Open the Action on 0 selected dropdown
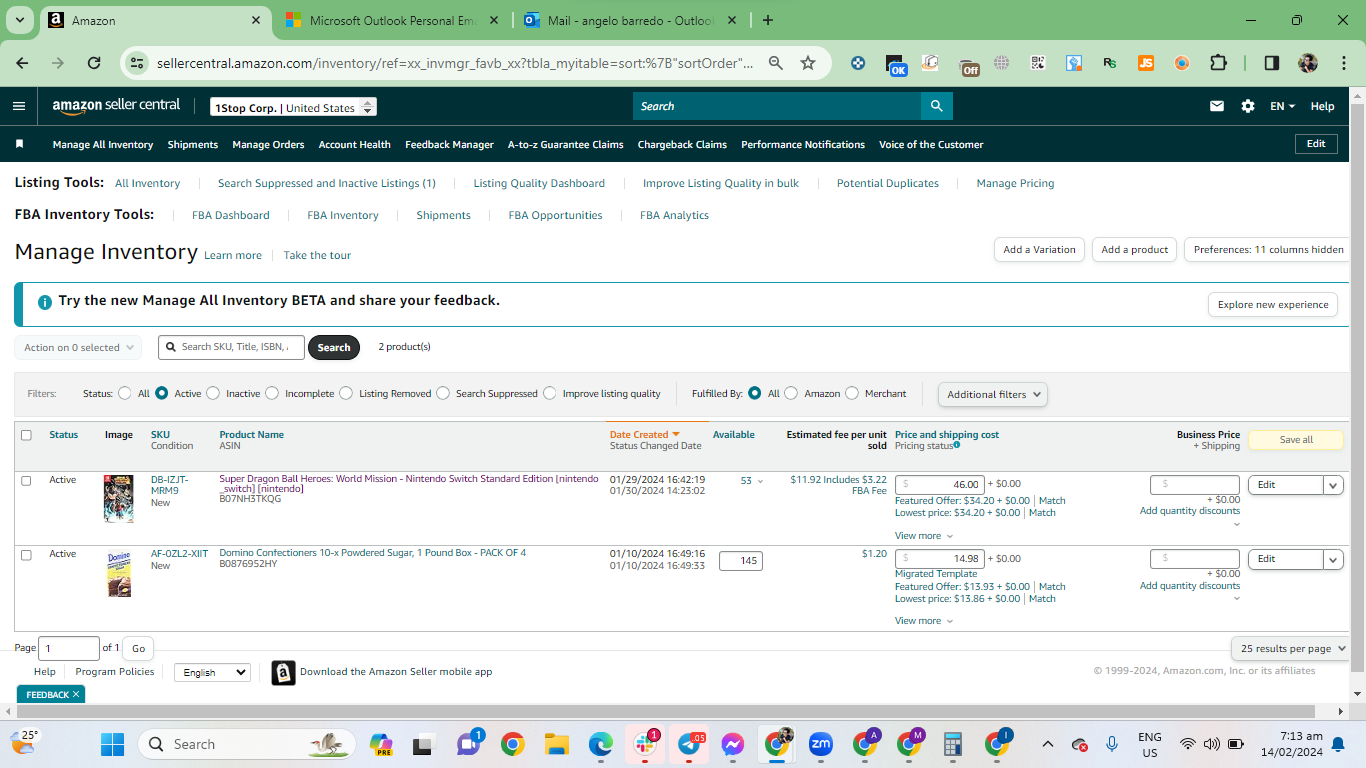Image resolution: width=1366 pixels, height=768 pixels. tap(78, 348)
